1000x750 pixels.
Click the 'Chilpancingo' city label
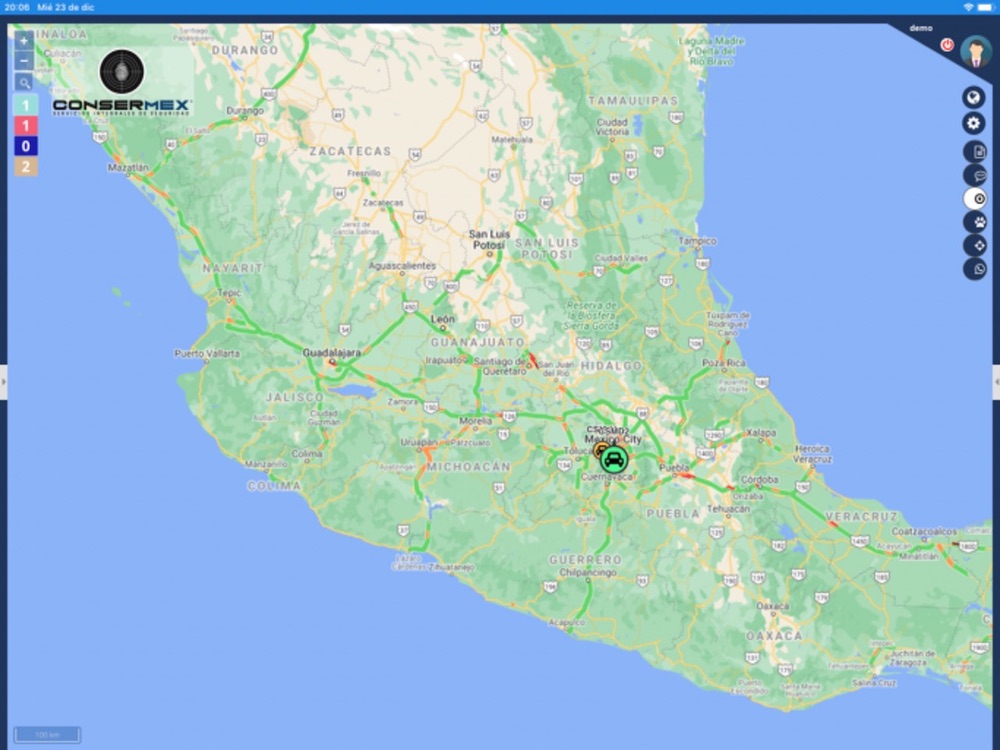tap(588, 573)
